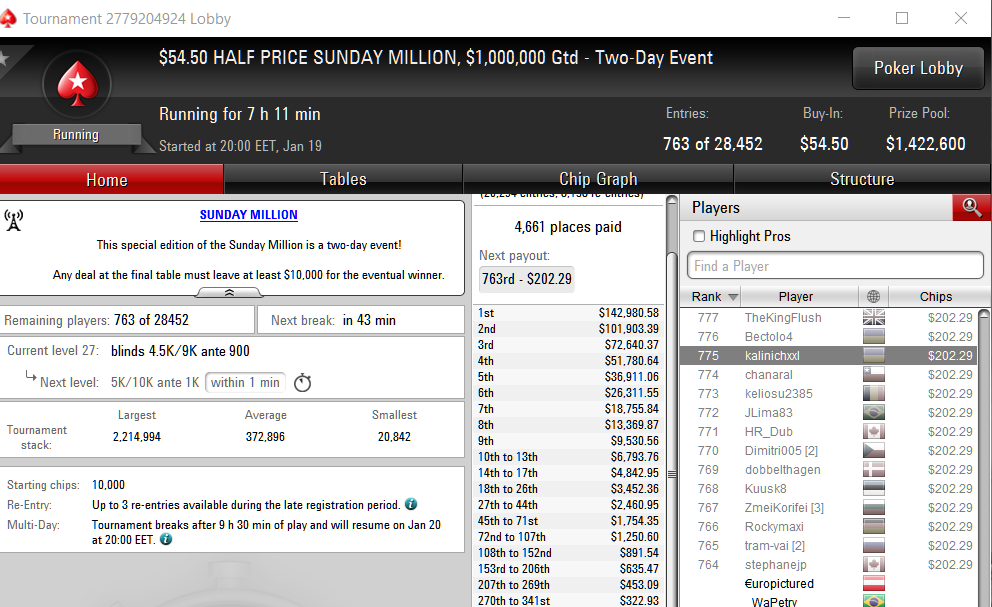Click the broadcast antenna icon
Screen dimensions: 992x607
[13, 220]
